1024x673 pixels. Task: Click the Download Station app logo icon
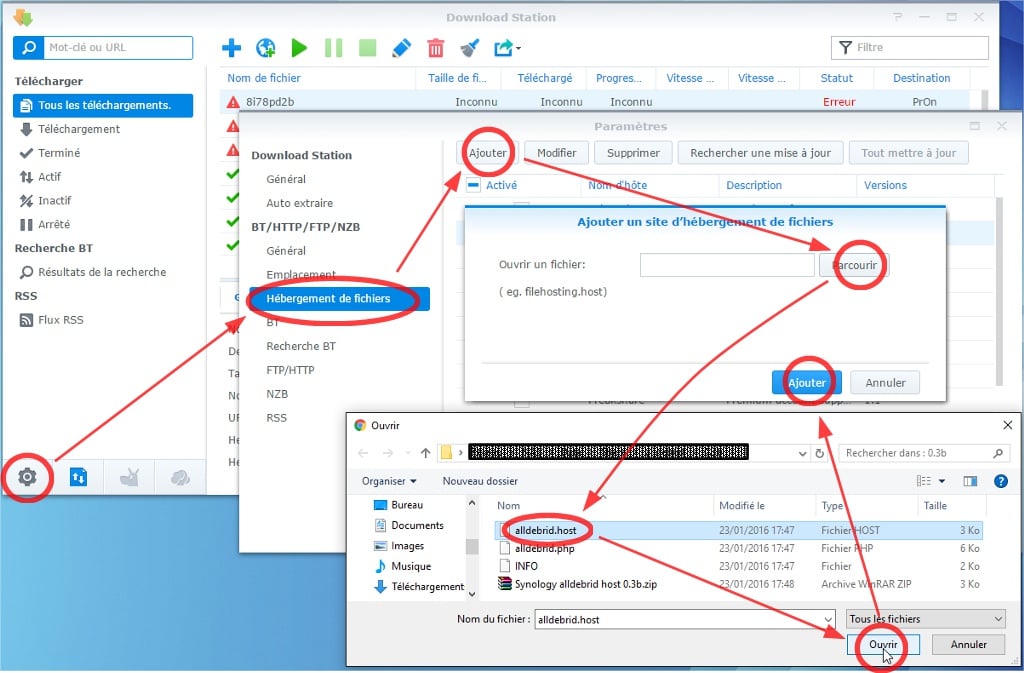23,18
